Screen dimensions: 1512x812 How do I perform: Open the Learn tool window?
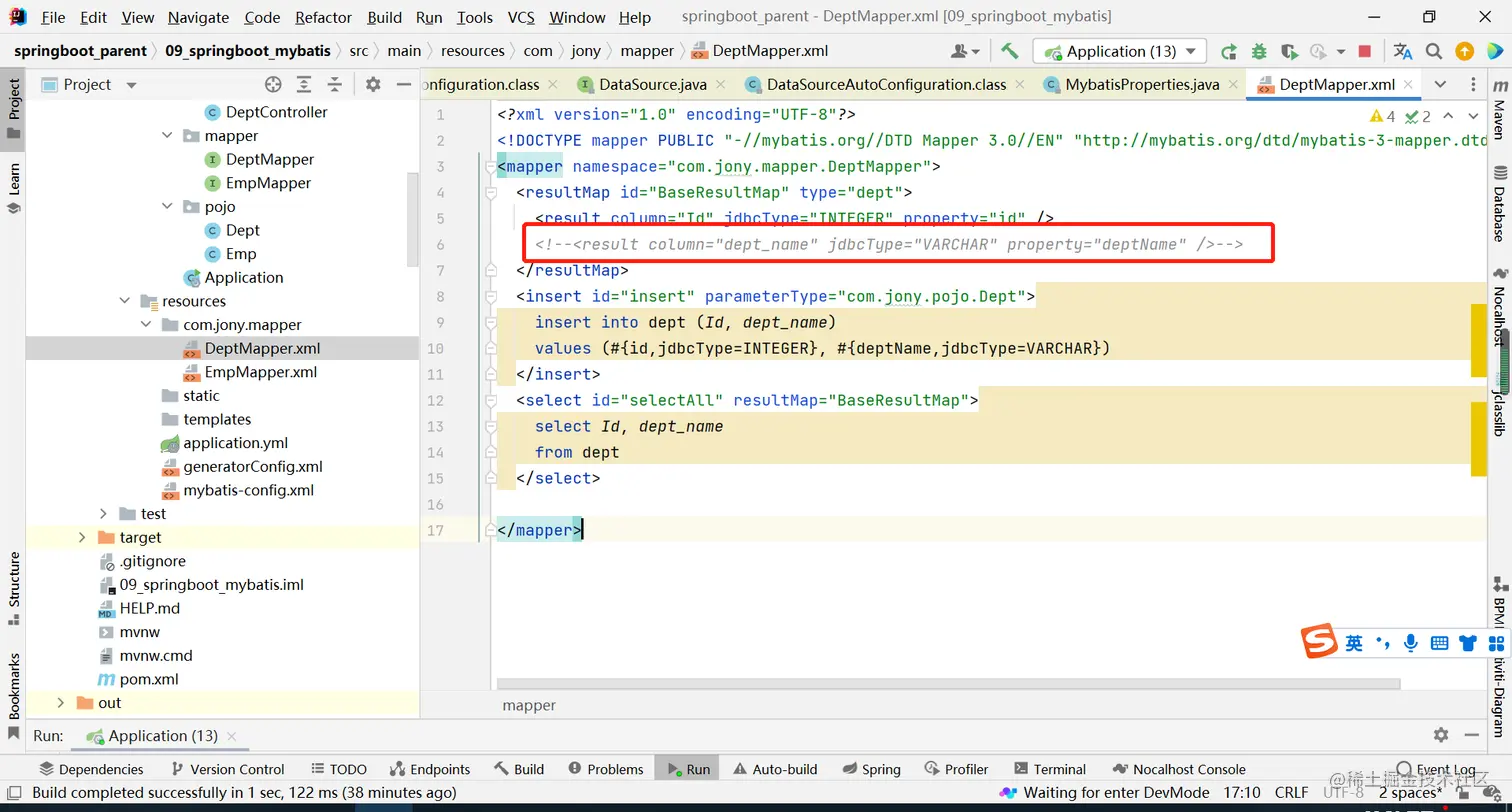(x=14, y=188)
